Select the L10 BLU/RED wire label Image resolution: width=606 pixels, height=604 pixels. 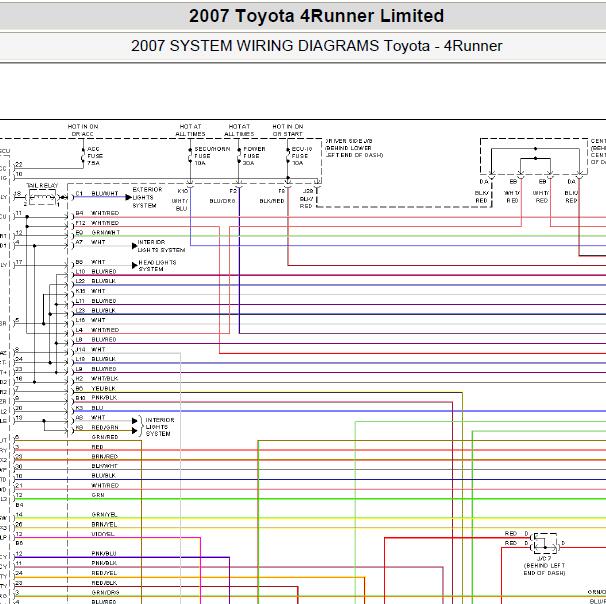coord(96,272)
